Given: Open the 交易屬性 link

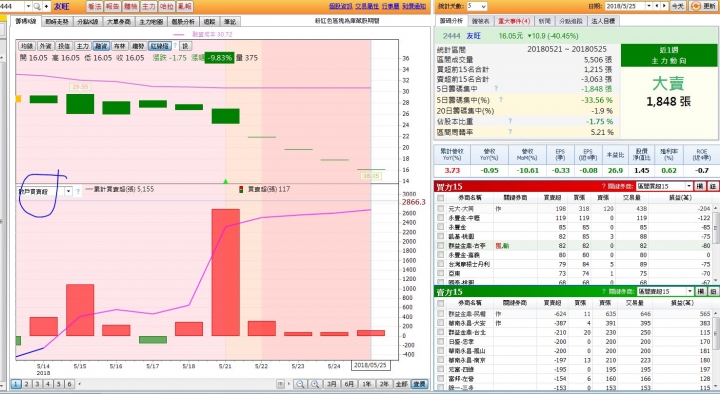Looking at the screenshot, I should (x=367, y=6).
